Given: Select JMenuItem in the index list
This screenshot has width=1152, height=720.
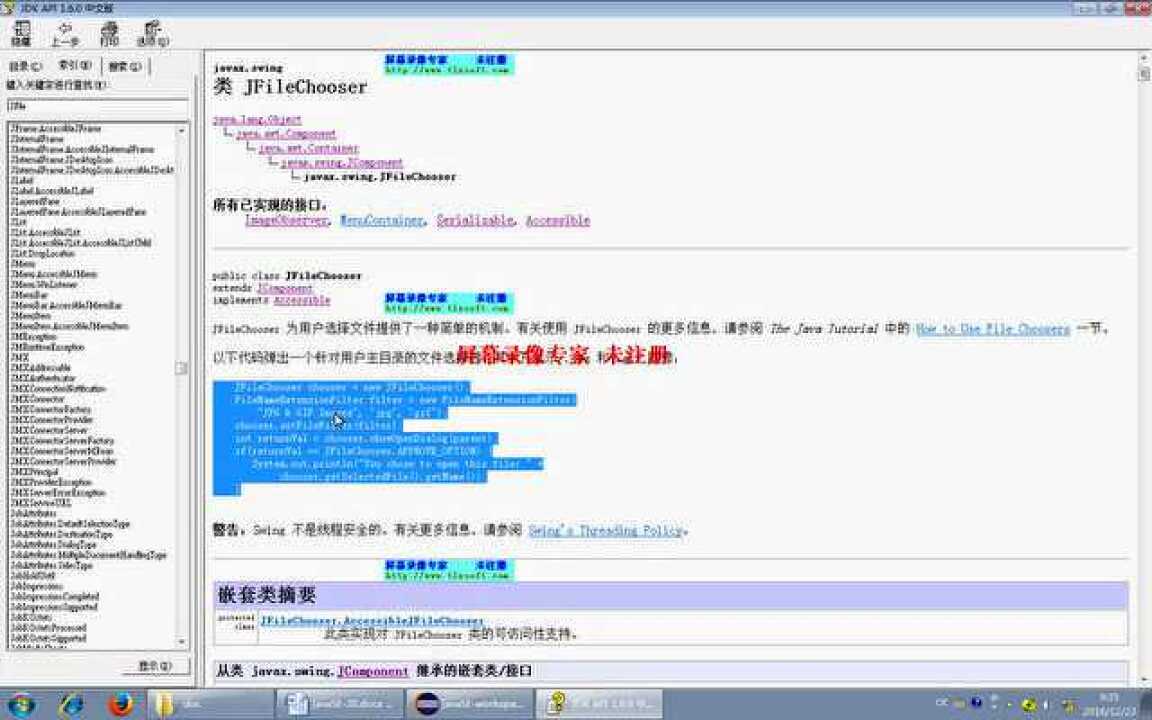Looking at the screenshot, I should (x=30, y=315).
